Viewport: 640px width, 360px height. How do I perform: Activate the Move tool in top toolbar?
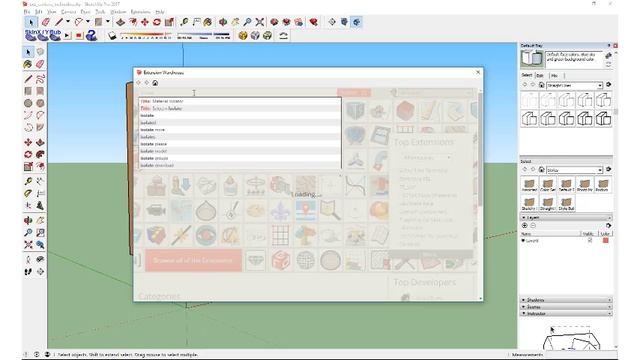pyautogui.click(x=144, y=22)
